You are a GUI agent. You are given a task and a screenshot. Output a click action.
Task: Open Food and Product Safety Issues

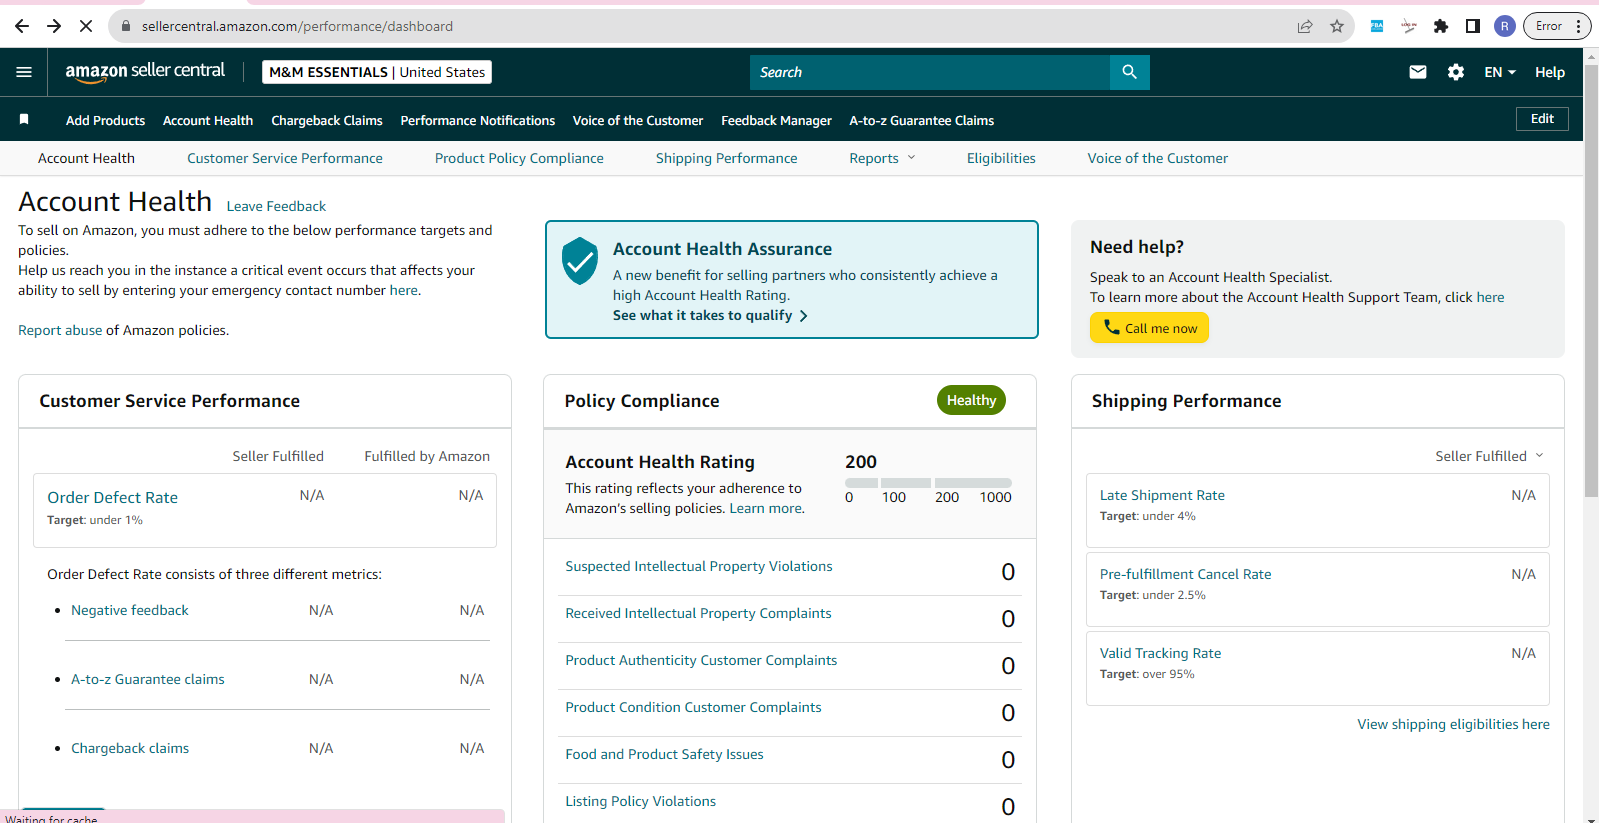tap(664, 754)
